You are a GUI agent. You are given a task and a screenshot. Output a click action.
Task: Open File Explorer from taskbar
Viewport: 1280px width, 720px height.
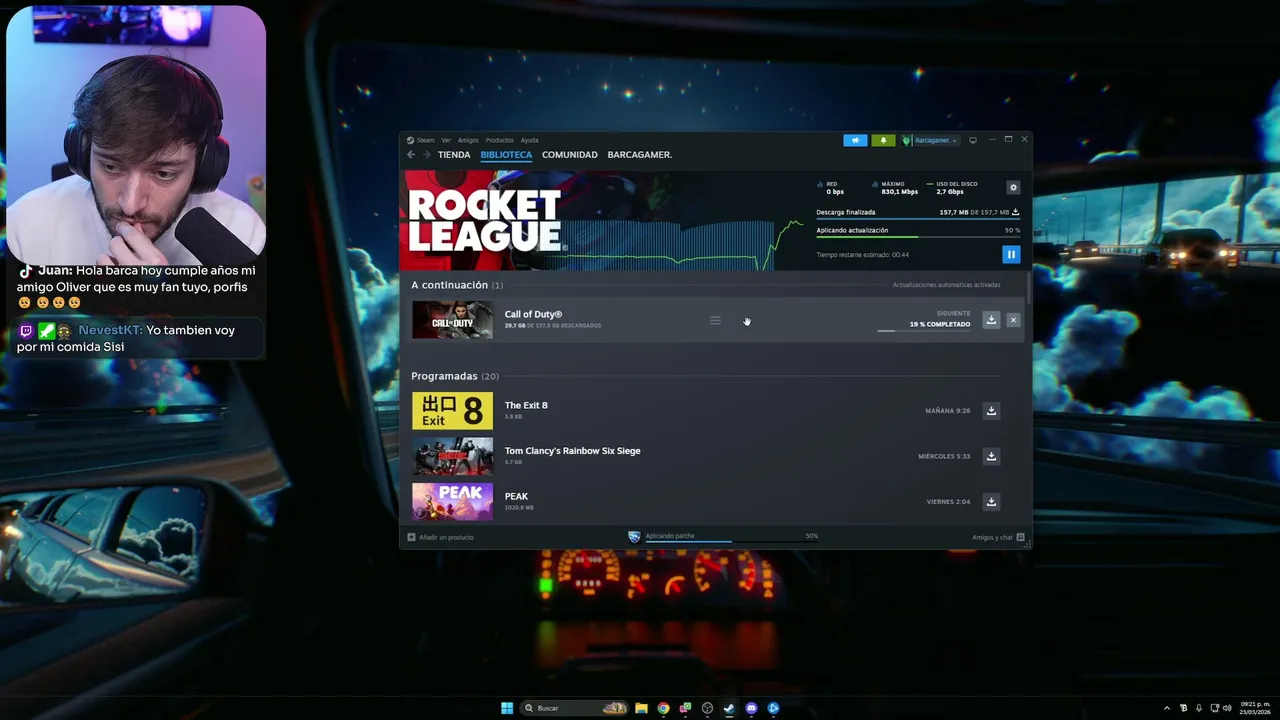641,708
